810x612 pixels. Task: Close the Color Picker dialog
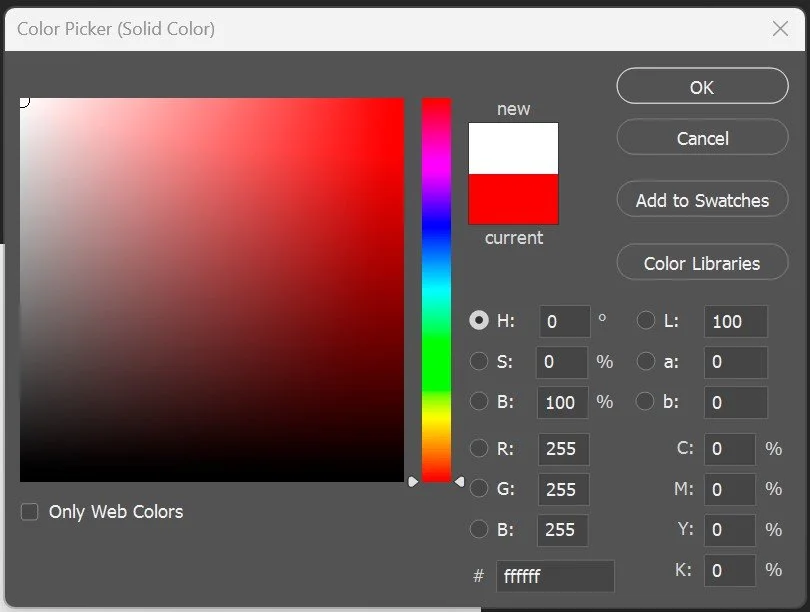coord(780,29)
